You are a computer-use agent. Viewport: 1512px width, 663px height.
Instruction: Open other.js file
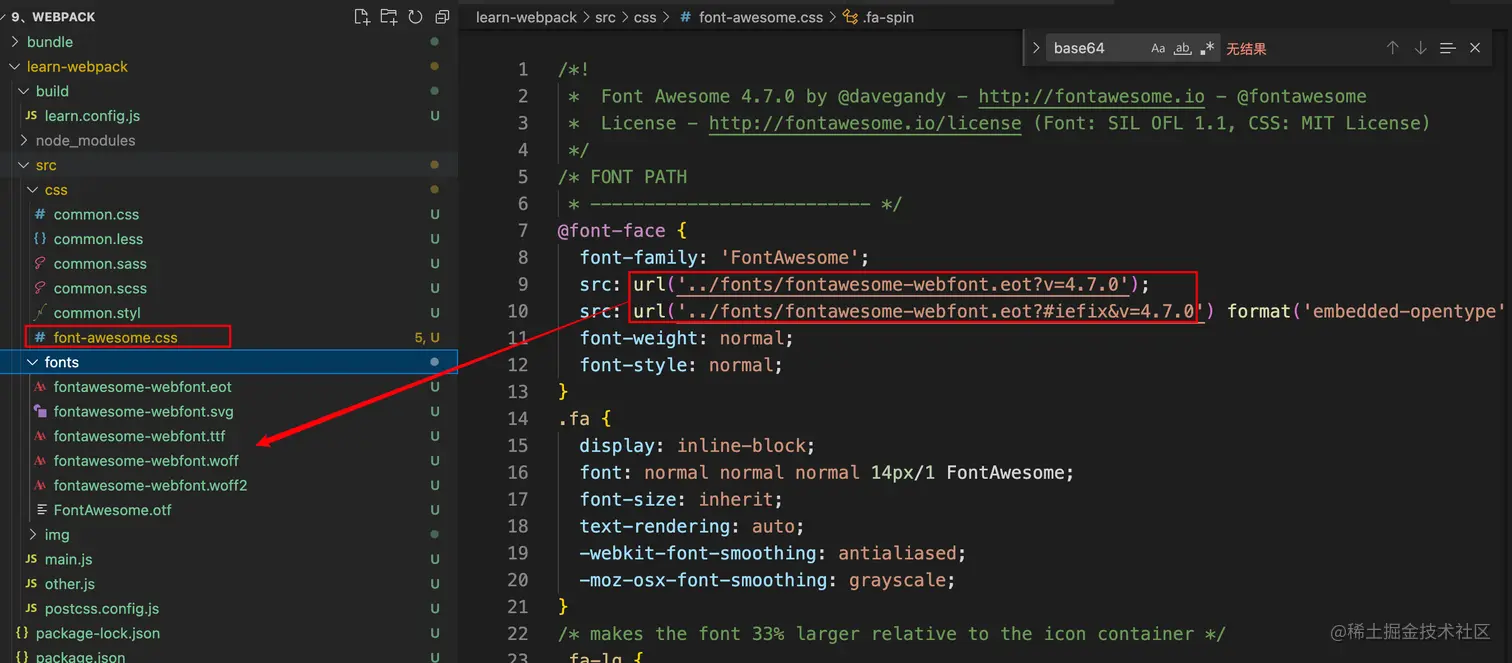[69, 584]
